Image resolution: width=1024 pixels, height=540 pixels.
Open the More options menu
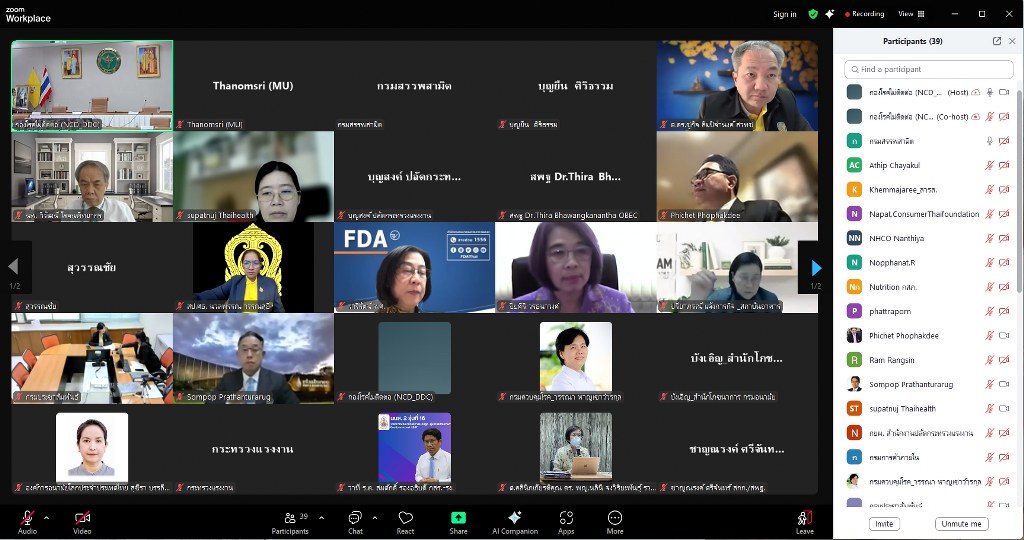click(615, 522)
